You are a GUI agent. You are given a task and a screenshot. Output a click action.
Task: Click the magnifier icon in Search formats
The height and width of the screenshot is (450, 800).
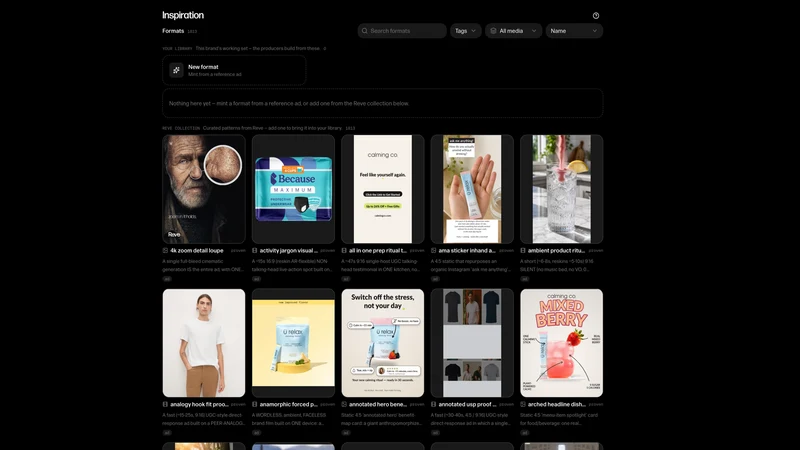click(364, 31)
